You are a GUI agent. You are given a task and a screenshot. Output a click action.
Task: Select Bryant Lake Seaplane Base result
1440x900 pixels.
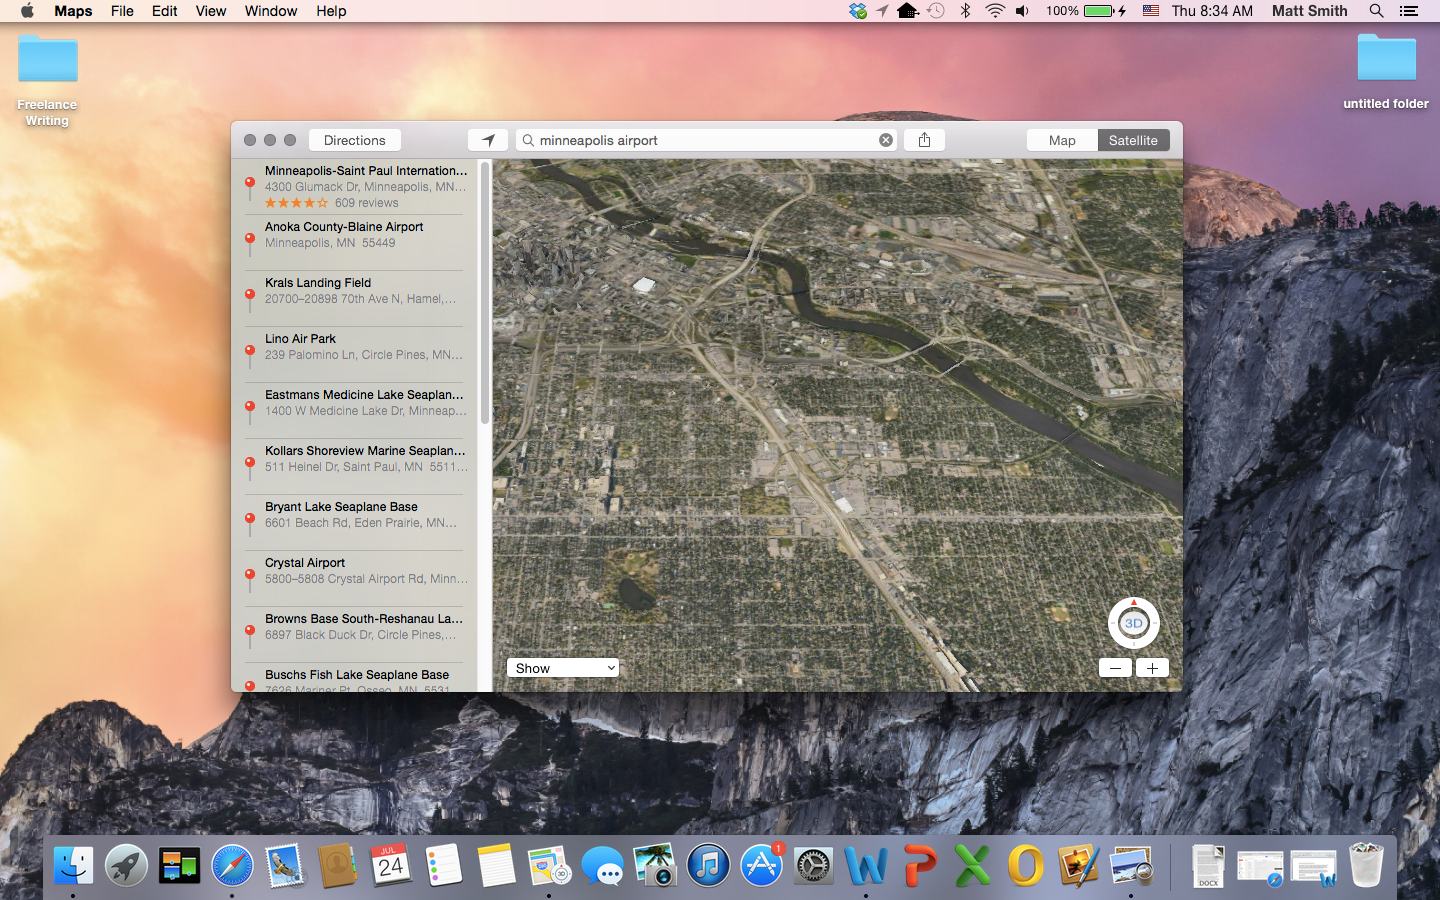click(x=355, y=522)
